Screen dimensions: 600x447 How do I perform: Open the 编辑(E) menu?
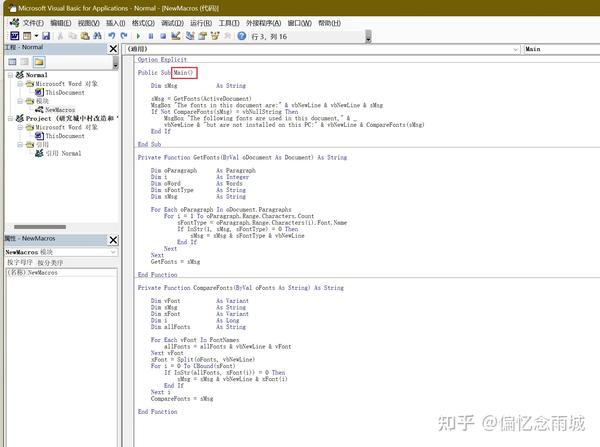click(x=61, y=23)
